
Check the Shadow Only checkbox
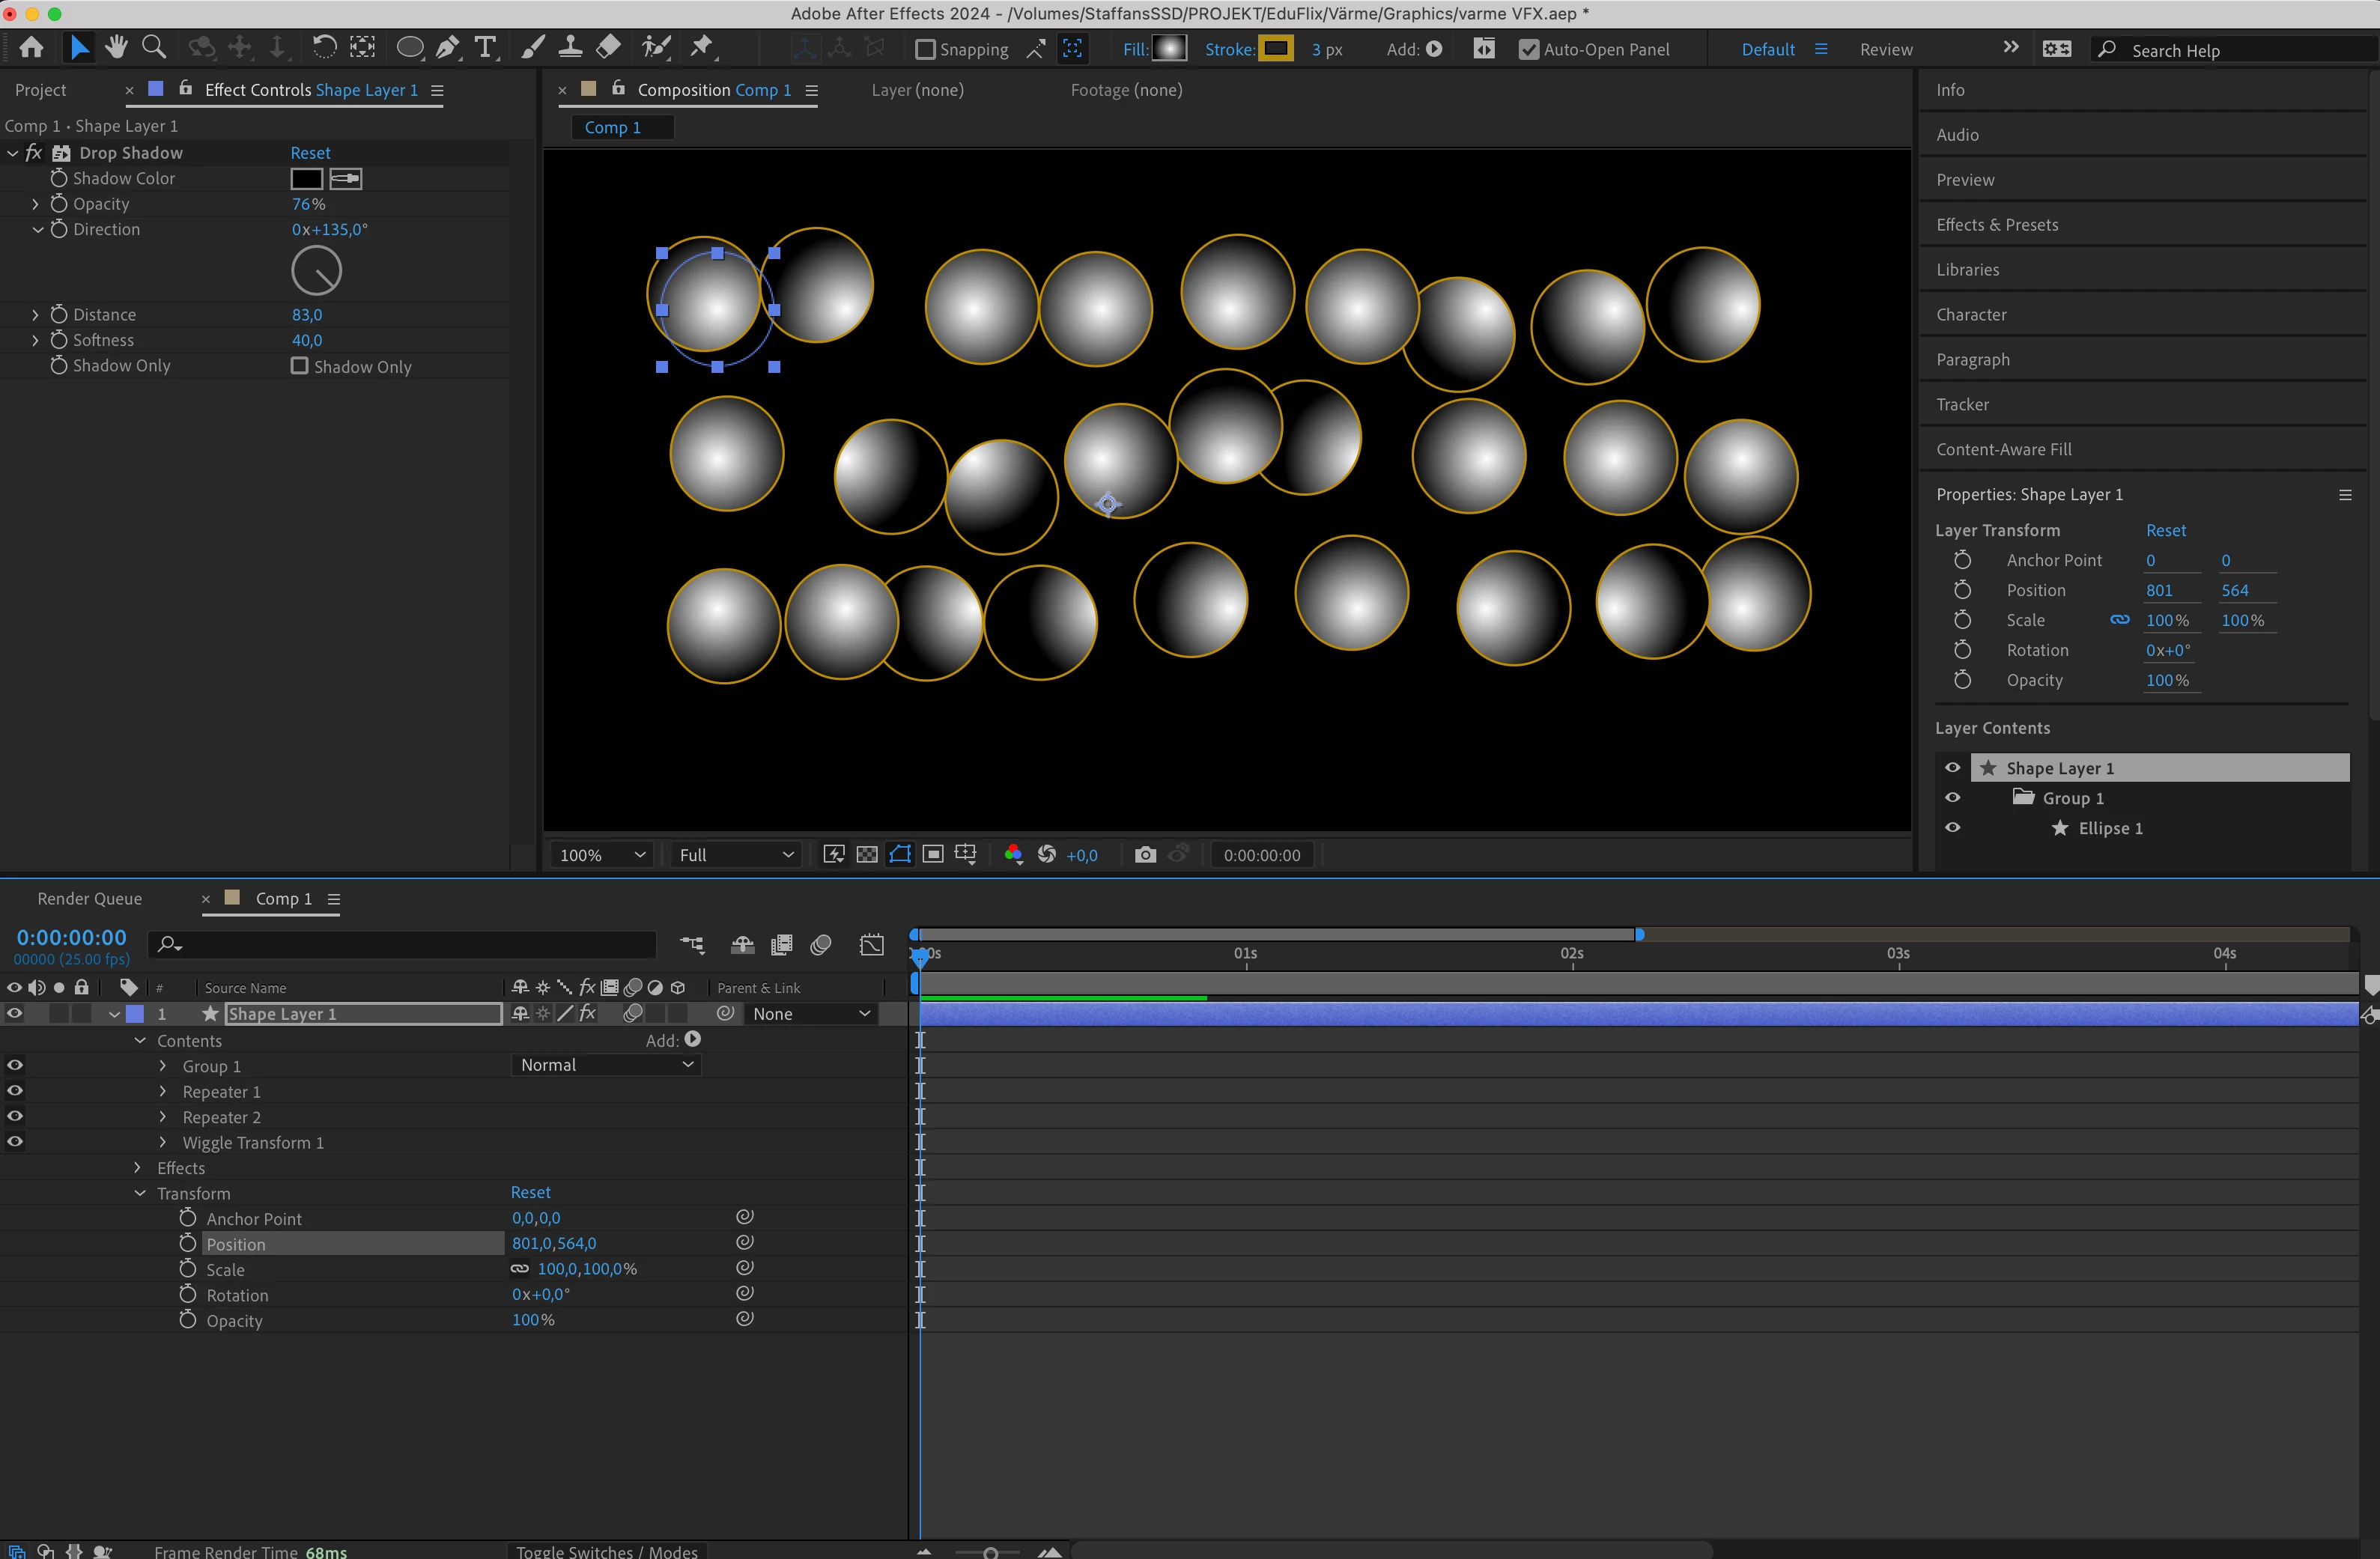pos(299,366)
